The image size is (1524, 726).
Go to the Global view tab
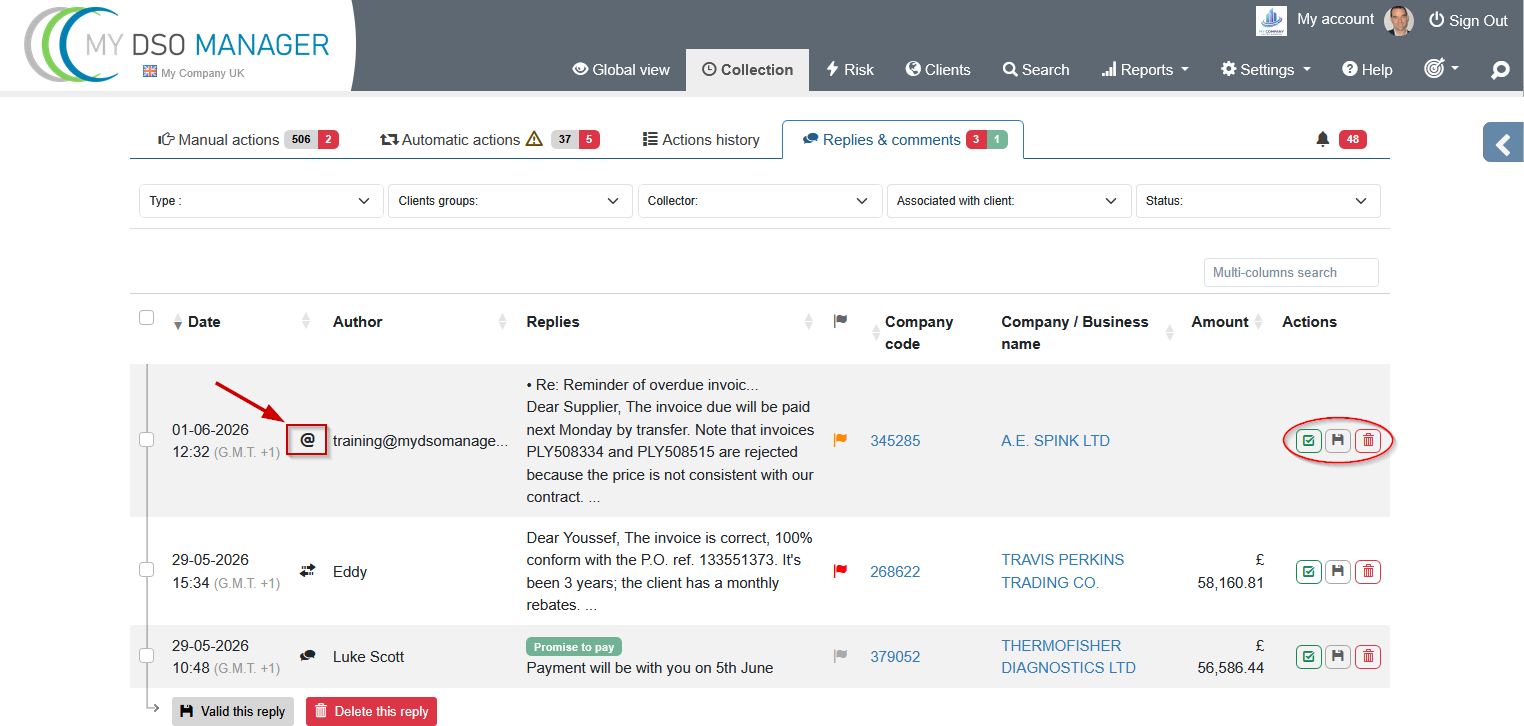click(x=621, y=70)
